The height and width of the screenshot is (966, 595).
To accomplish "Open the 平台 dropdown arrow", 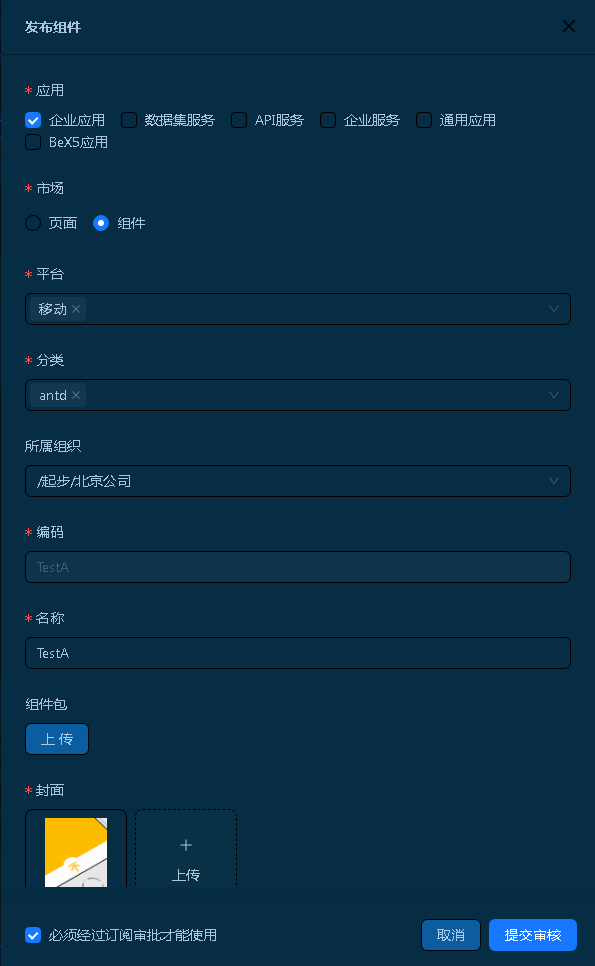I will pos(554,309).
